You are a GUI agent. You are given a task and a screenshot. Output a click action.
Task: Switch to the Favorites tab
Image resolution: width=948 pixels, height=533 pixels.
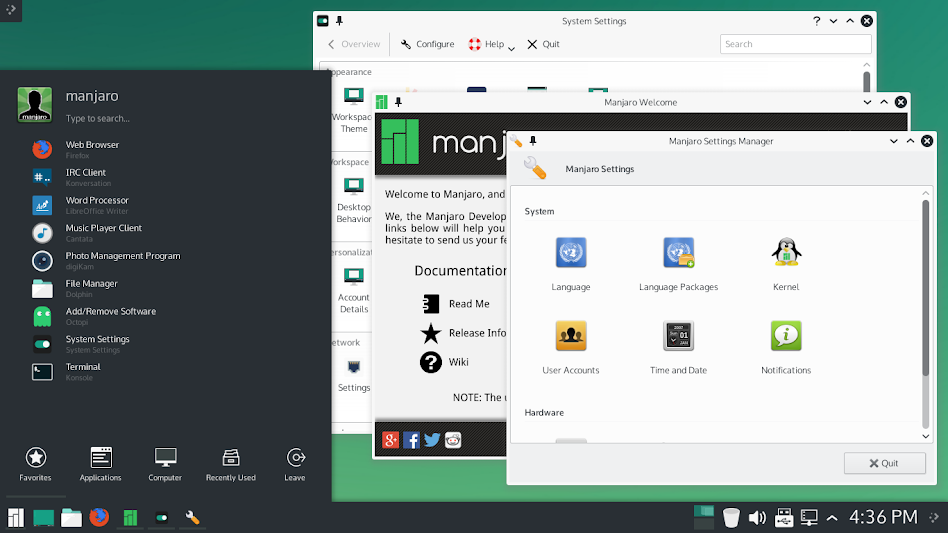click(x=35, y=464)
